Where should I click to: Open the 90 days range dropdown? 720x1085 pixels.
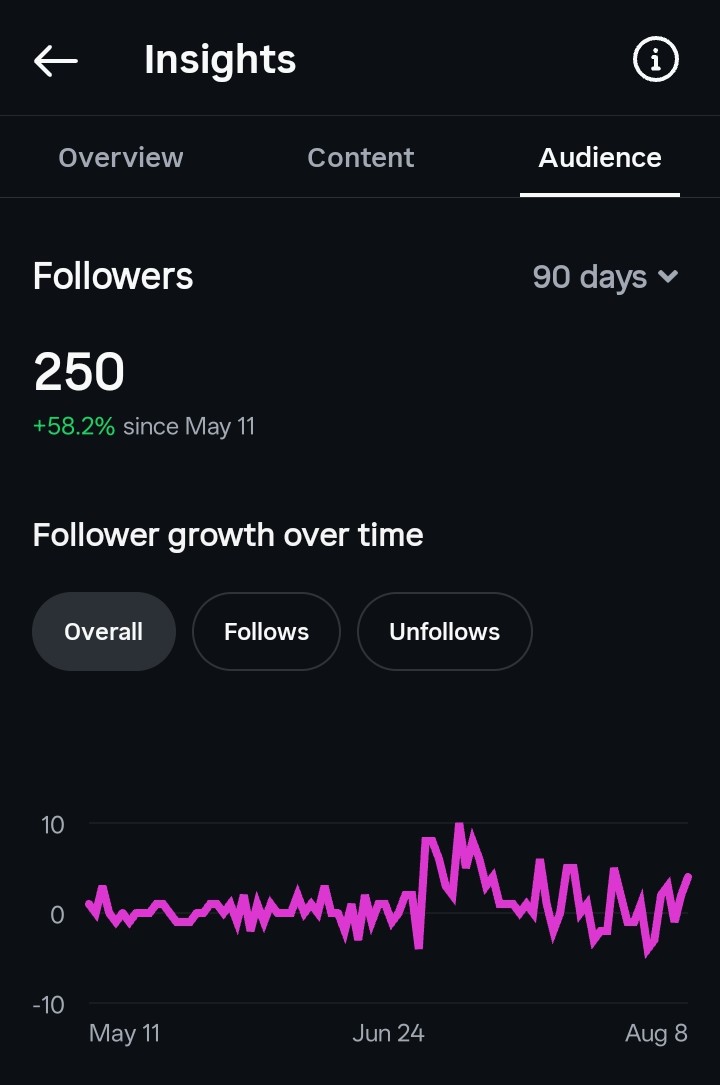605,277
